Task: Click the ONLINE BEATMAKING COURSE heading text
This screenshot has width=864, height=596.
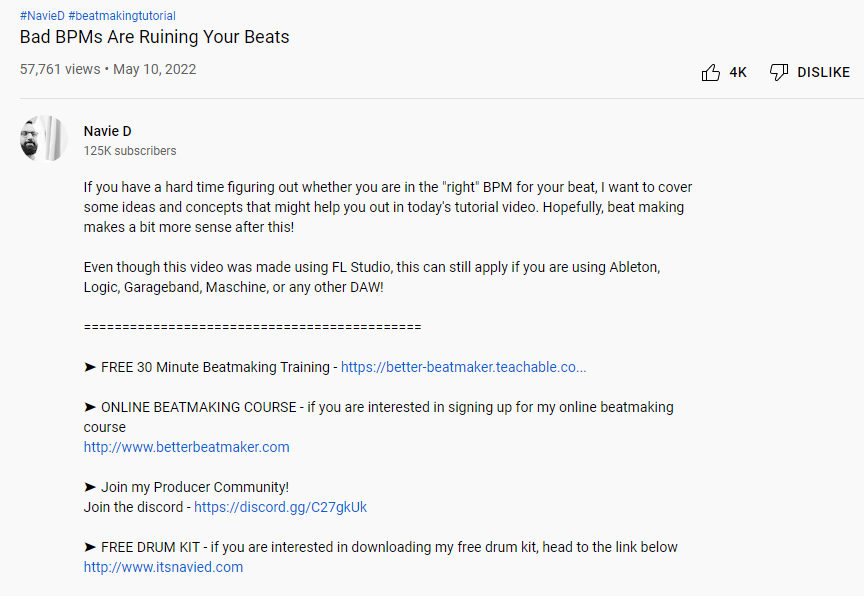Action: coord(199,408)
